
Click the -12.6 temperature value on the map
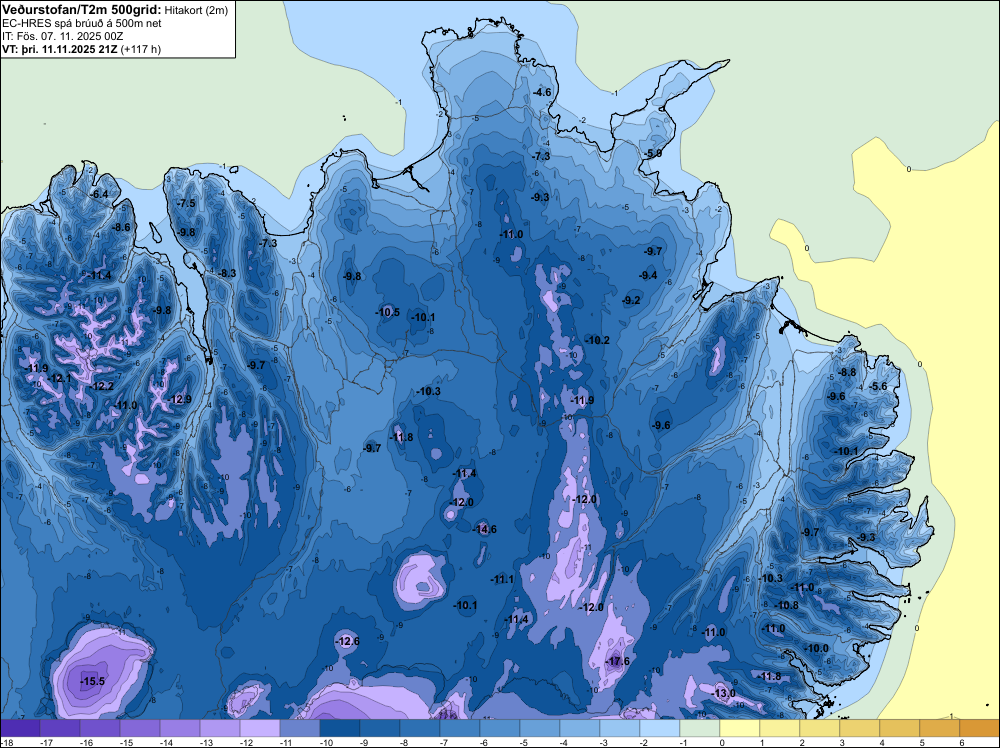347,641
